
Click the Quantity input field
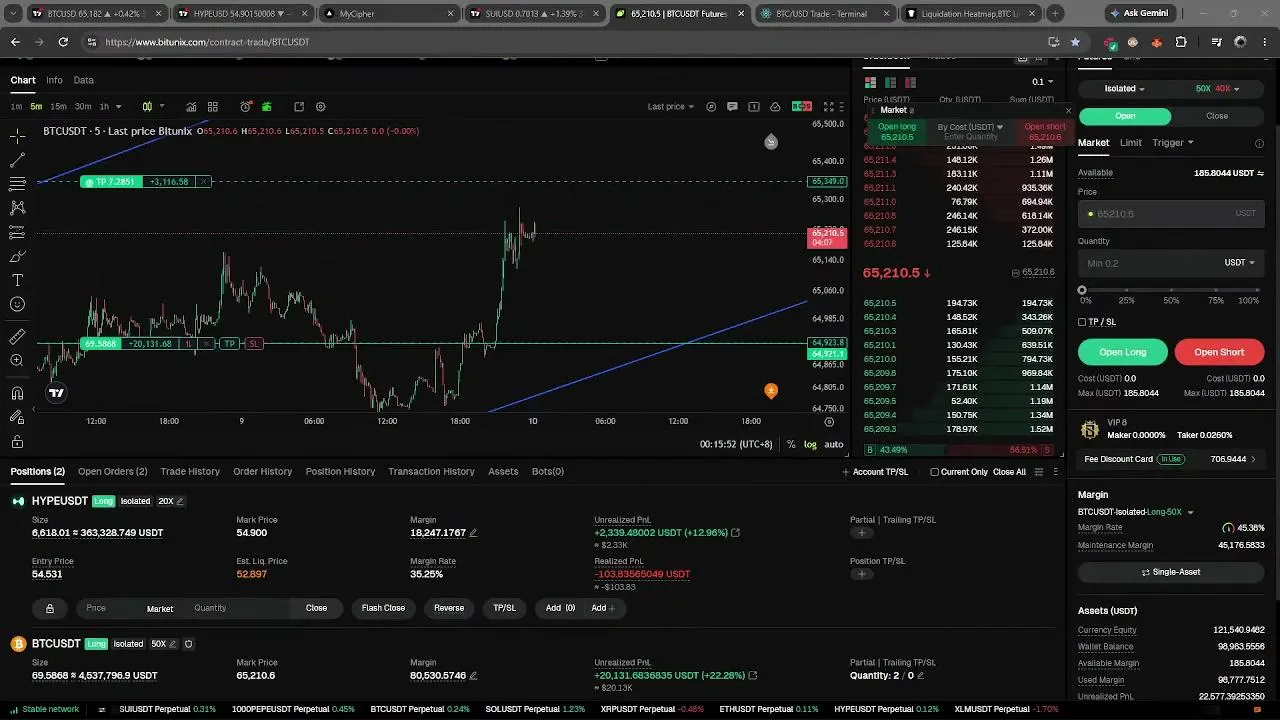pos(1171,263)
